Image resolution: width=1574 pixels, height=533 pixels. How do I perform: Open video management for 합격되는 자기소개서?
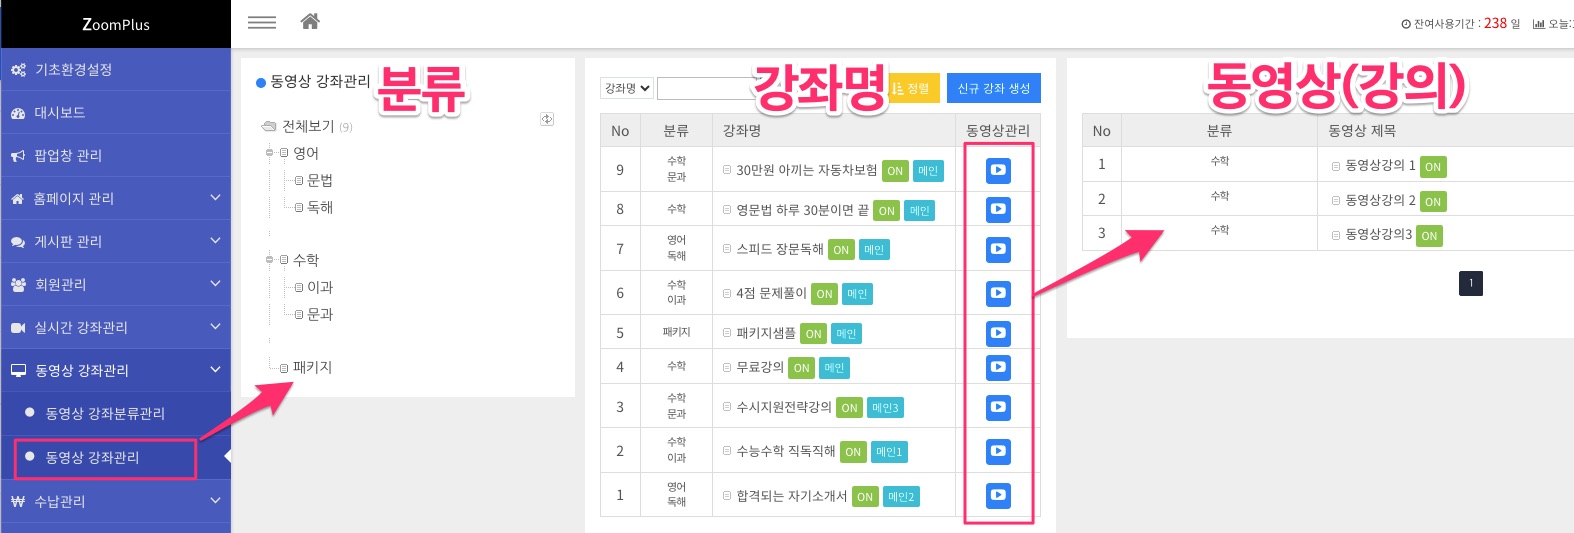pyautogui.click(x=998, y=495)
